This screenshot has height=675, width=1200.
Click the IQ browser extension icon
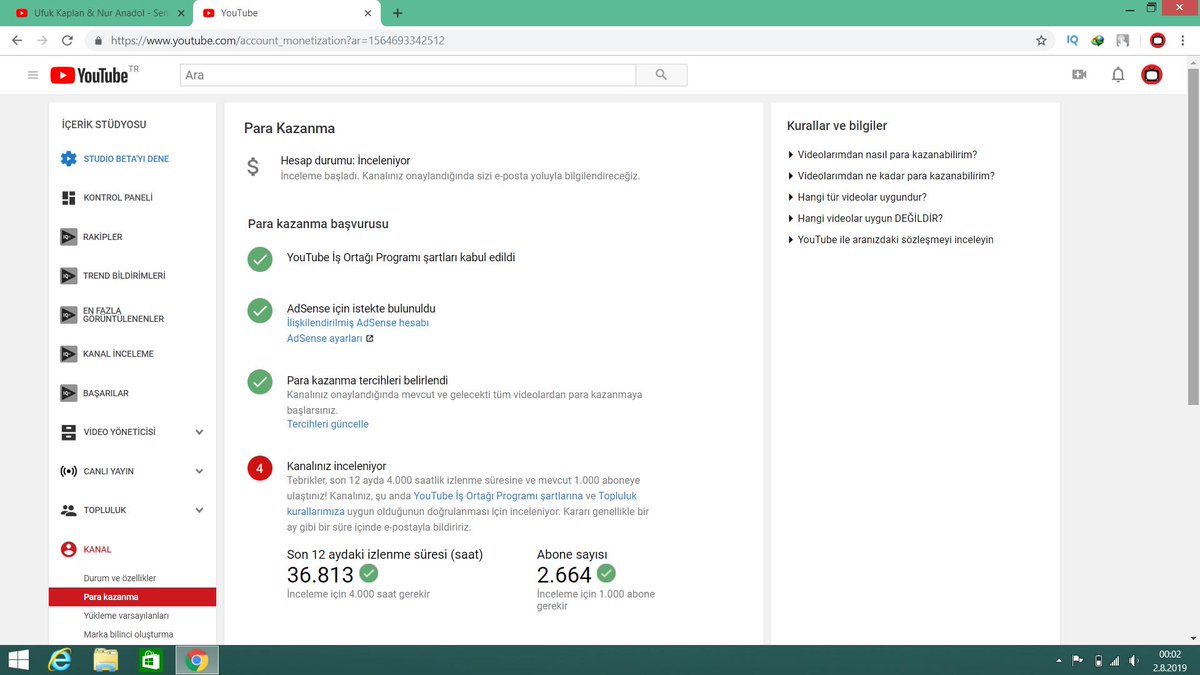tap(1072, 41)
